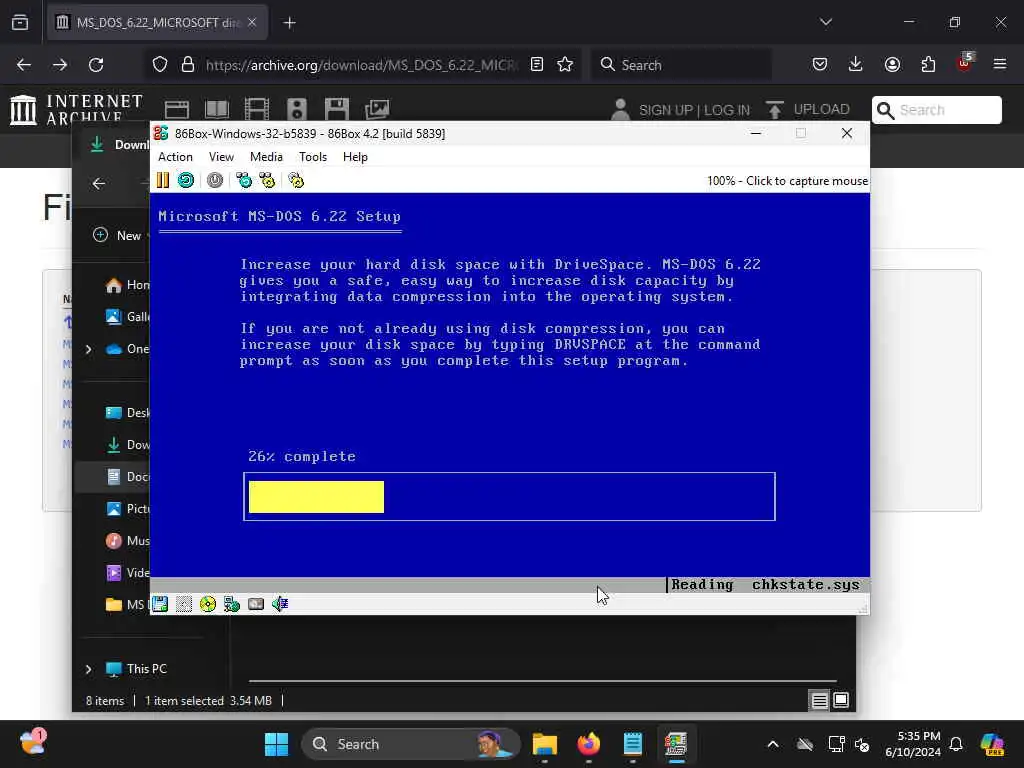Click SIGN UP | LOG IN link
Viewport: 1024px width, 768px height.
(694, 110)
